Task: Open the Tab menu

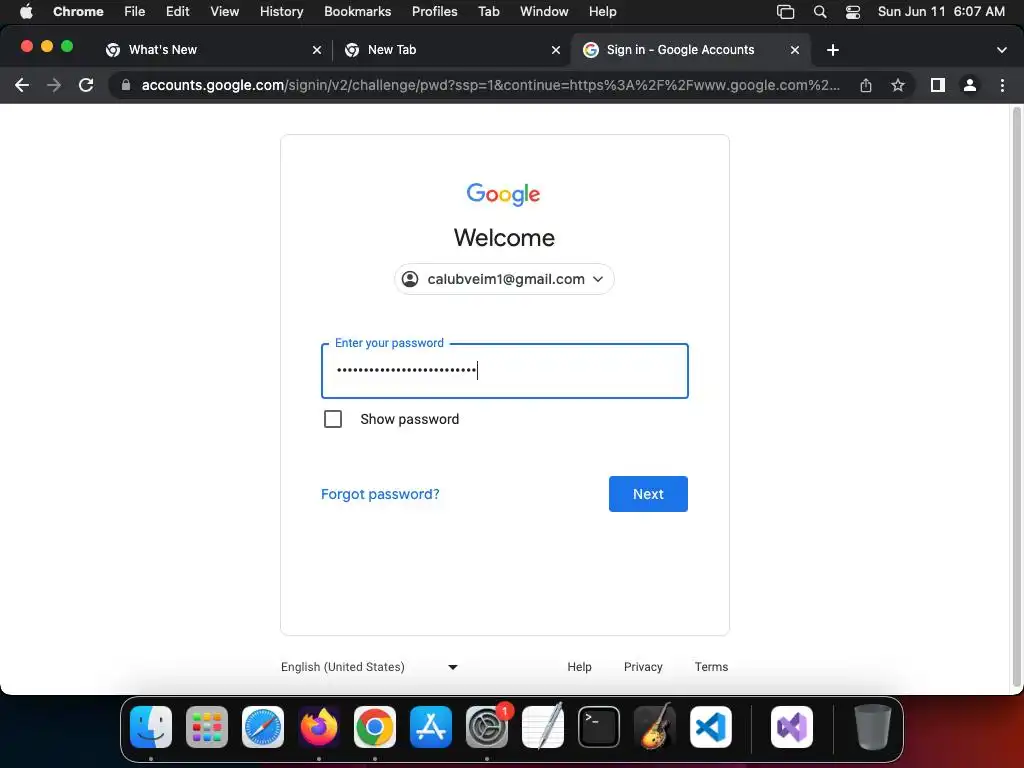Action: point(488,12)
